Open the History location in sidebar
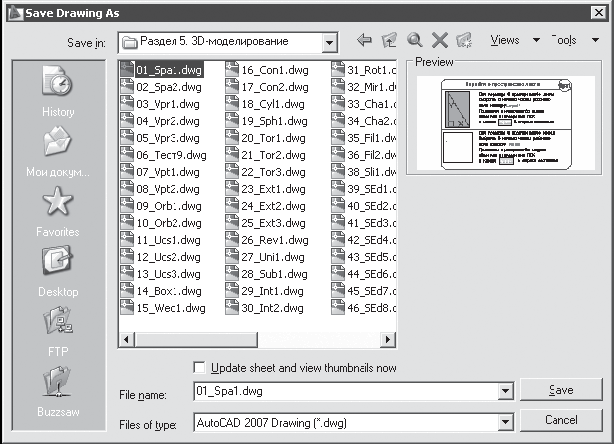614x444 pixels. point(57,92)
